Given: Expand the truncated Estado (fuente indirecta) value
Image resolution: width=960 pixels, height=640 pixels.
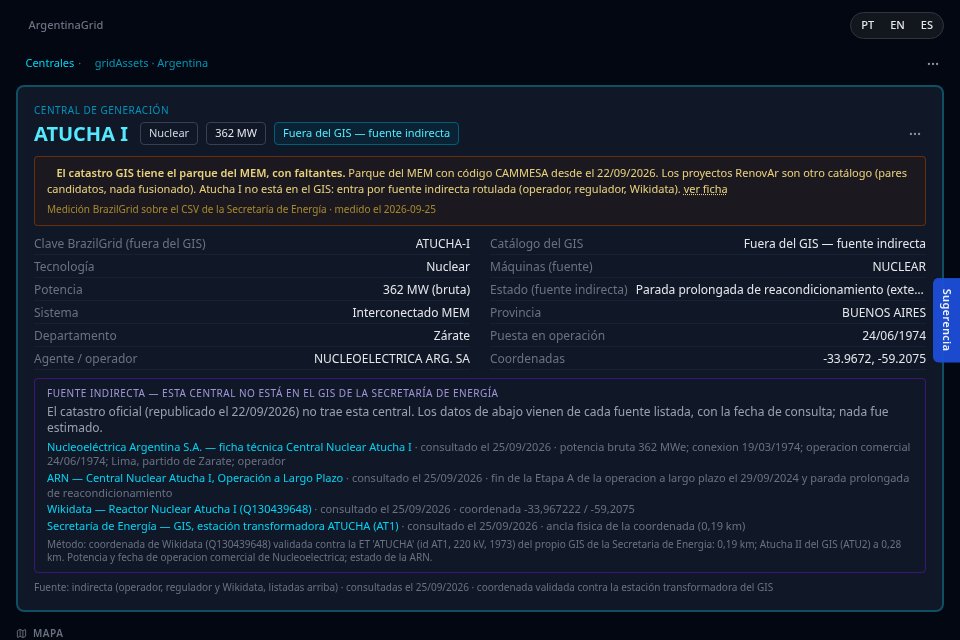Looking at the screenshot, I should pyautogui.click(x=780, y=290).
